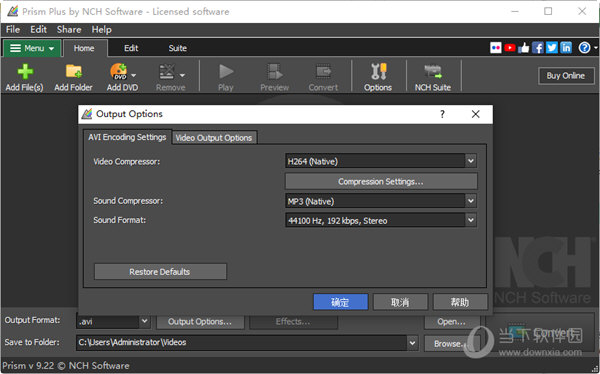This screenshot has height=374, width=600.
Task: Switch to the Edit ribbon tab
Action: 131,48
